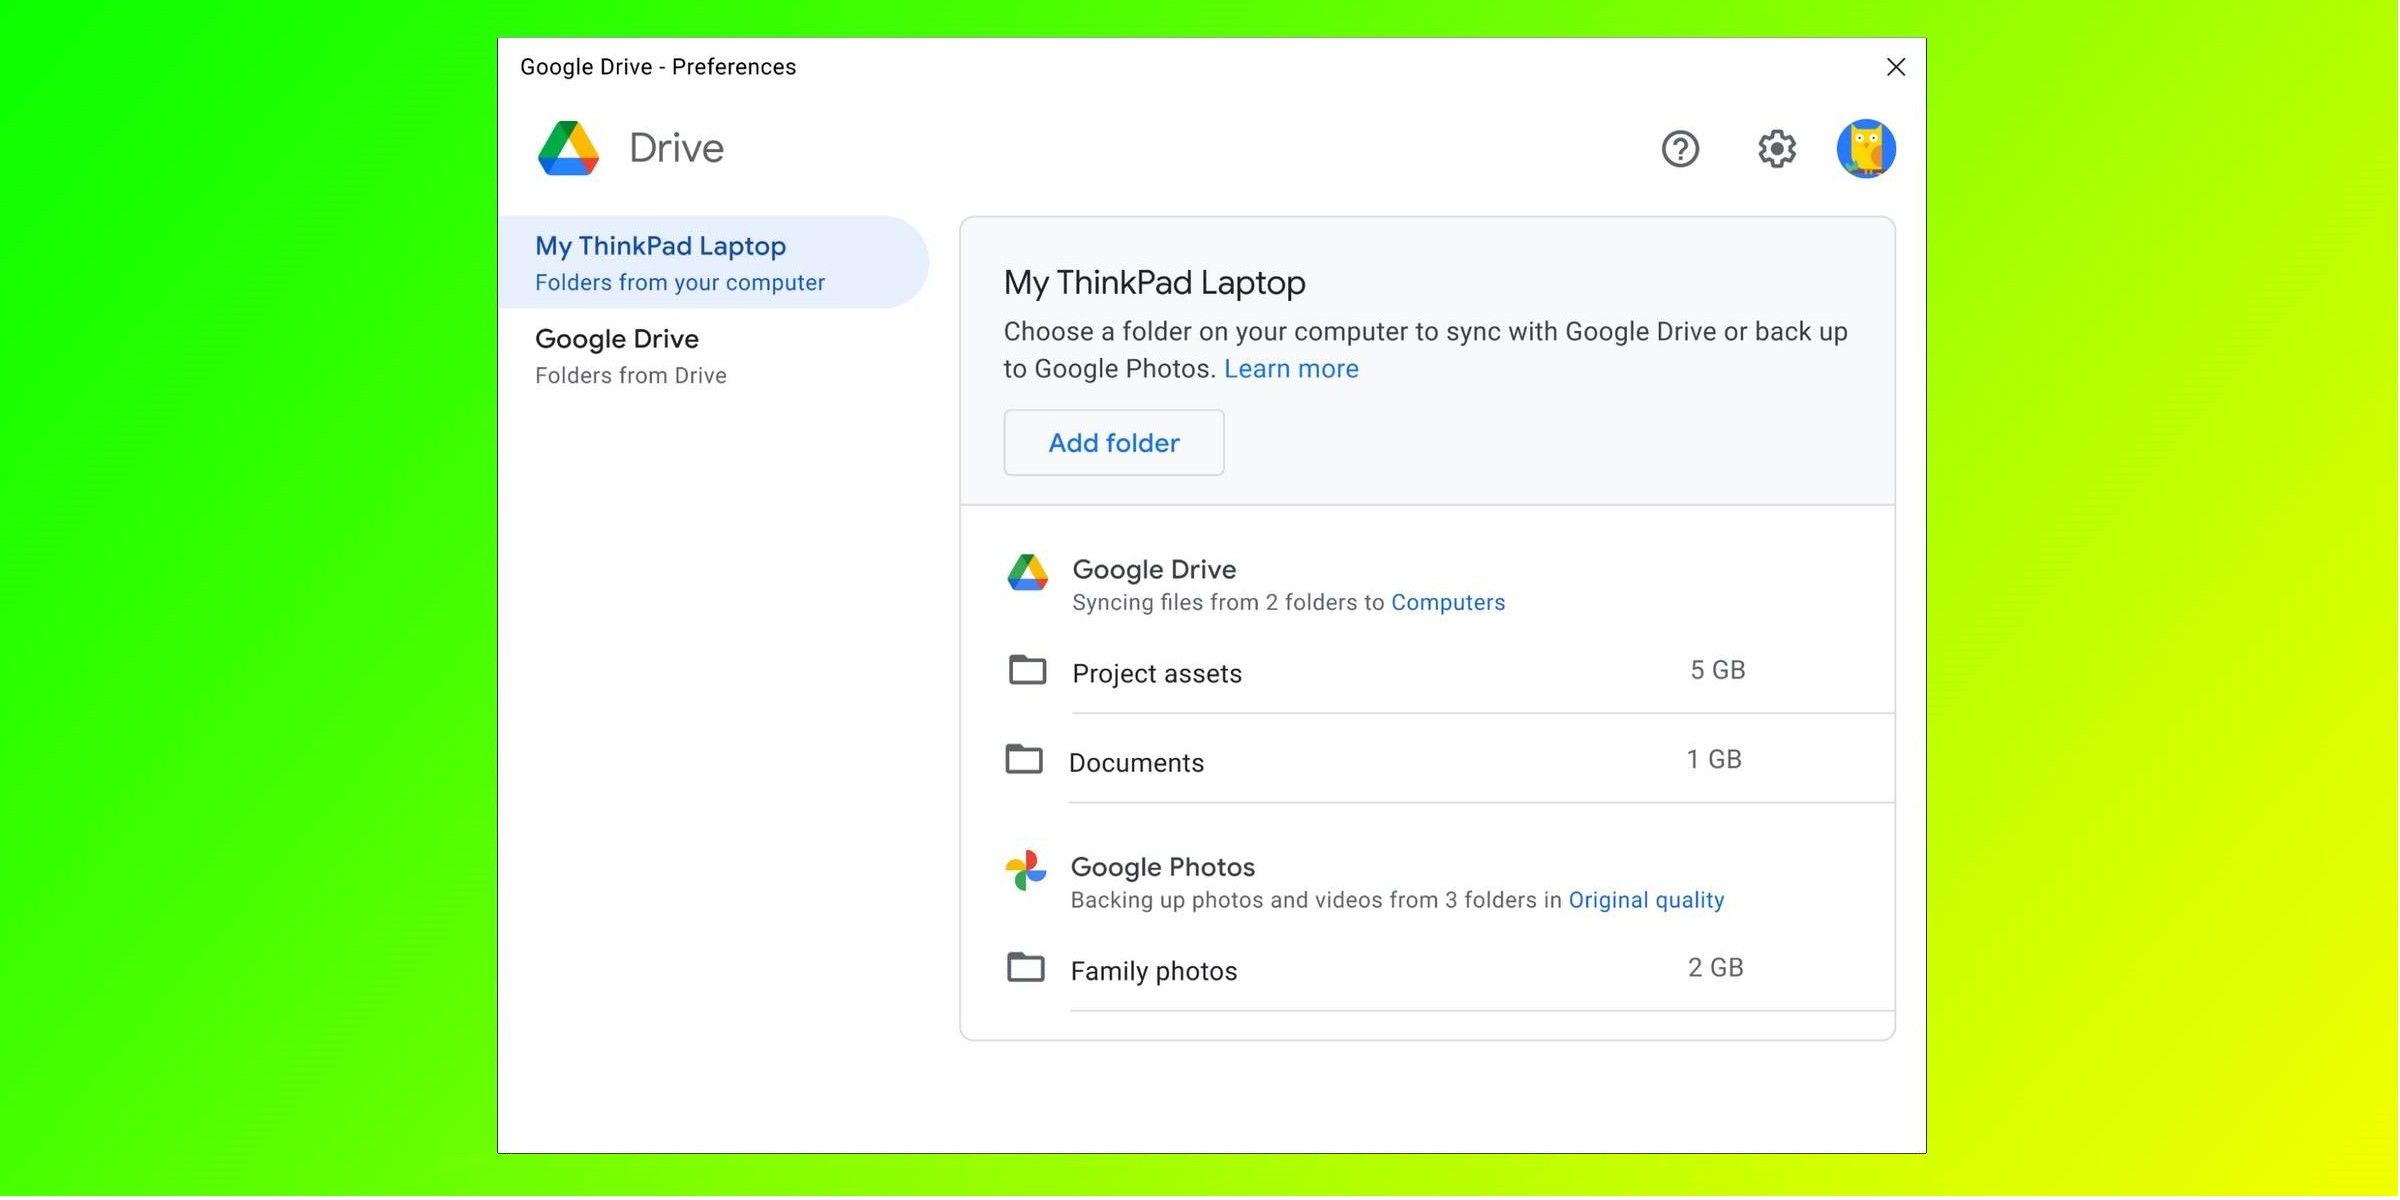
Task: Click the Computers link in sync description
Action: tap(1448, 602)
